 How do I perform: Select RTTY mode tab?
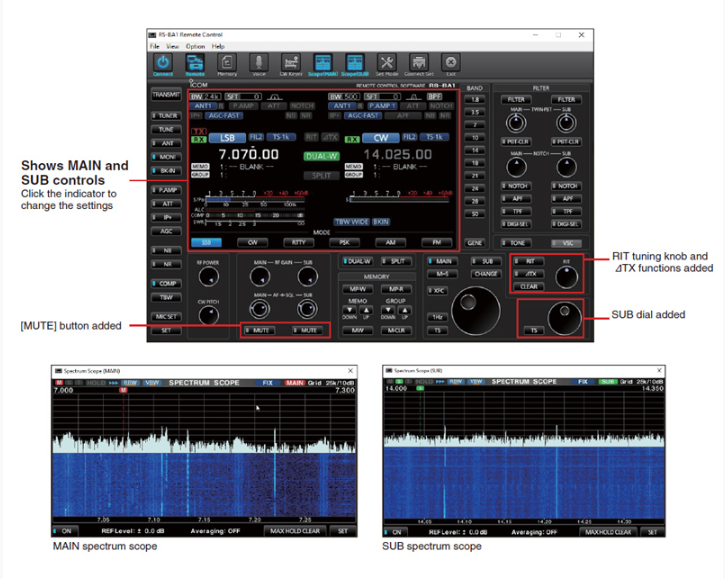298,242
